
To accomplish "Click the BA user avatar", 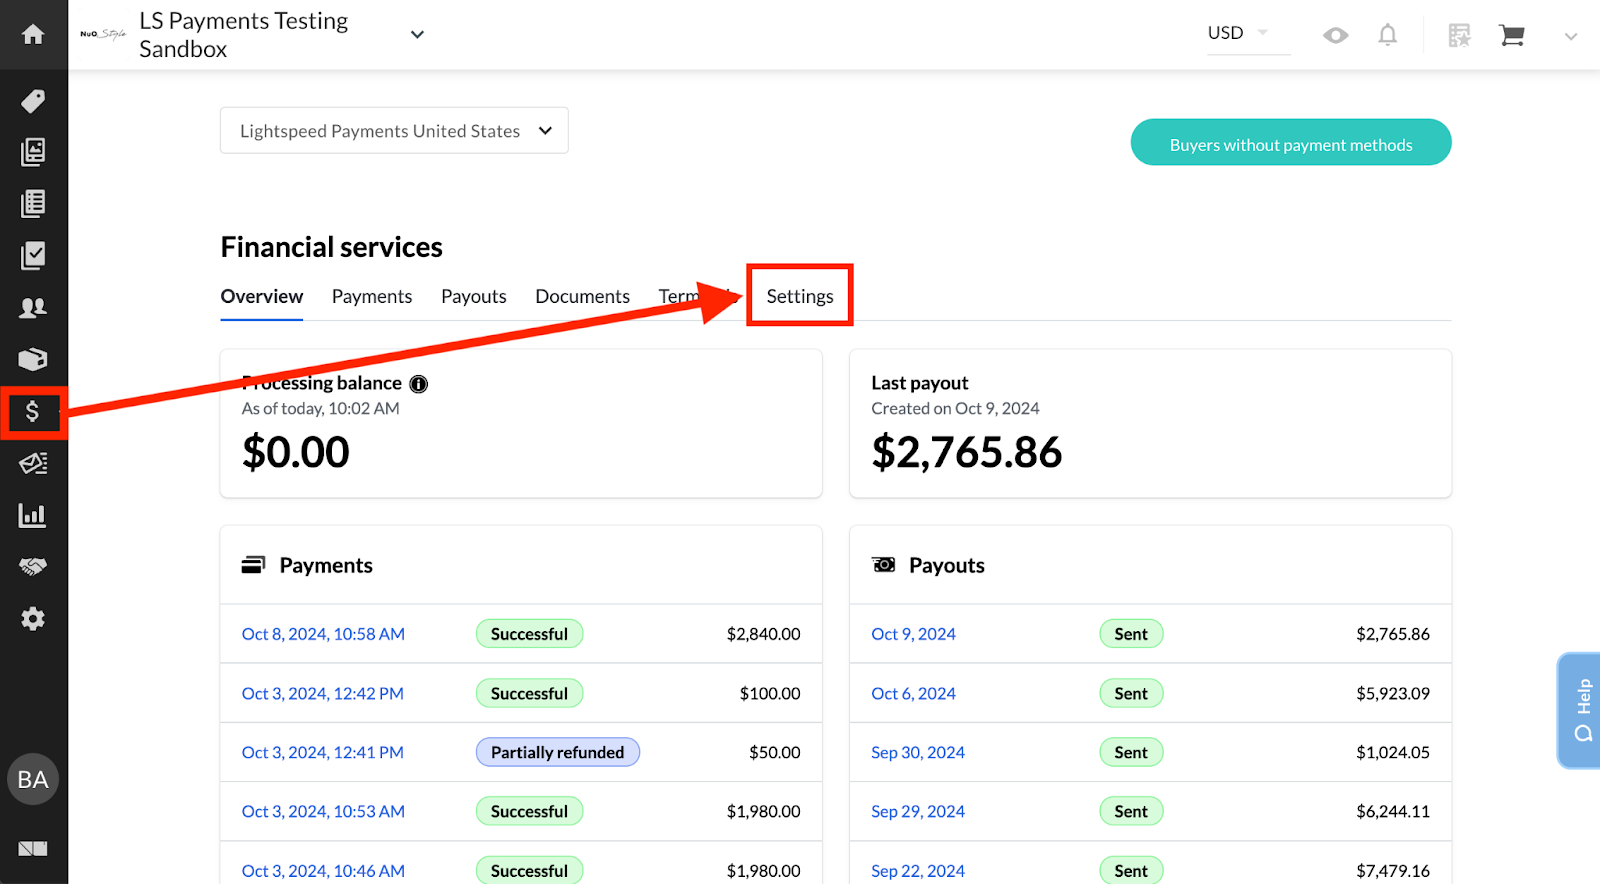I will pyautogui.click(x=33, y=780).
